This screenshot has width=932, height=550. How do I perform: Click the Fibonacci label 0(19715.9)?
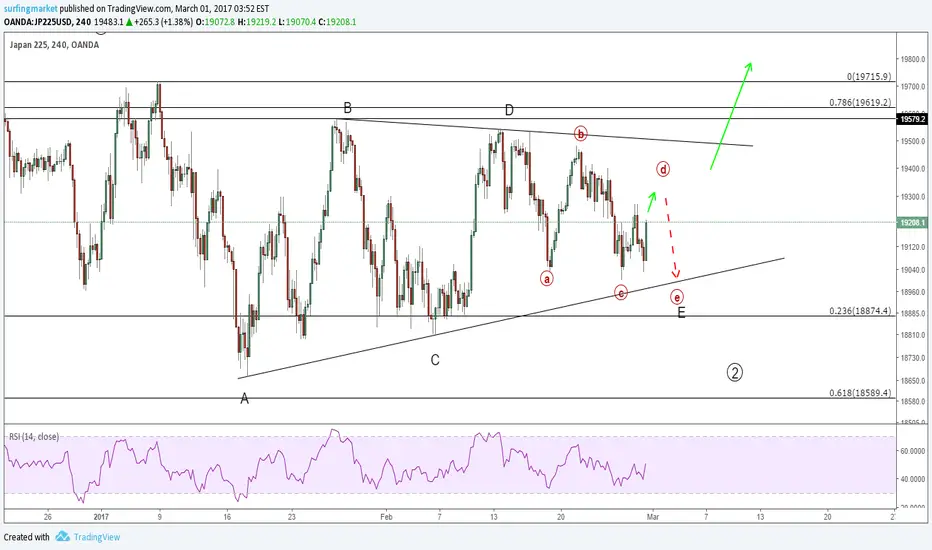point(869,77)
